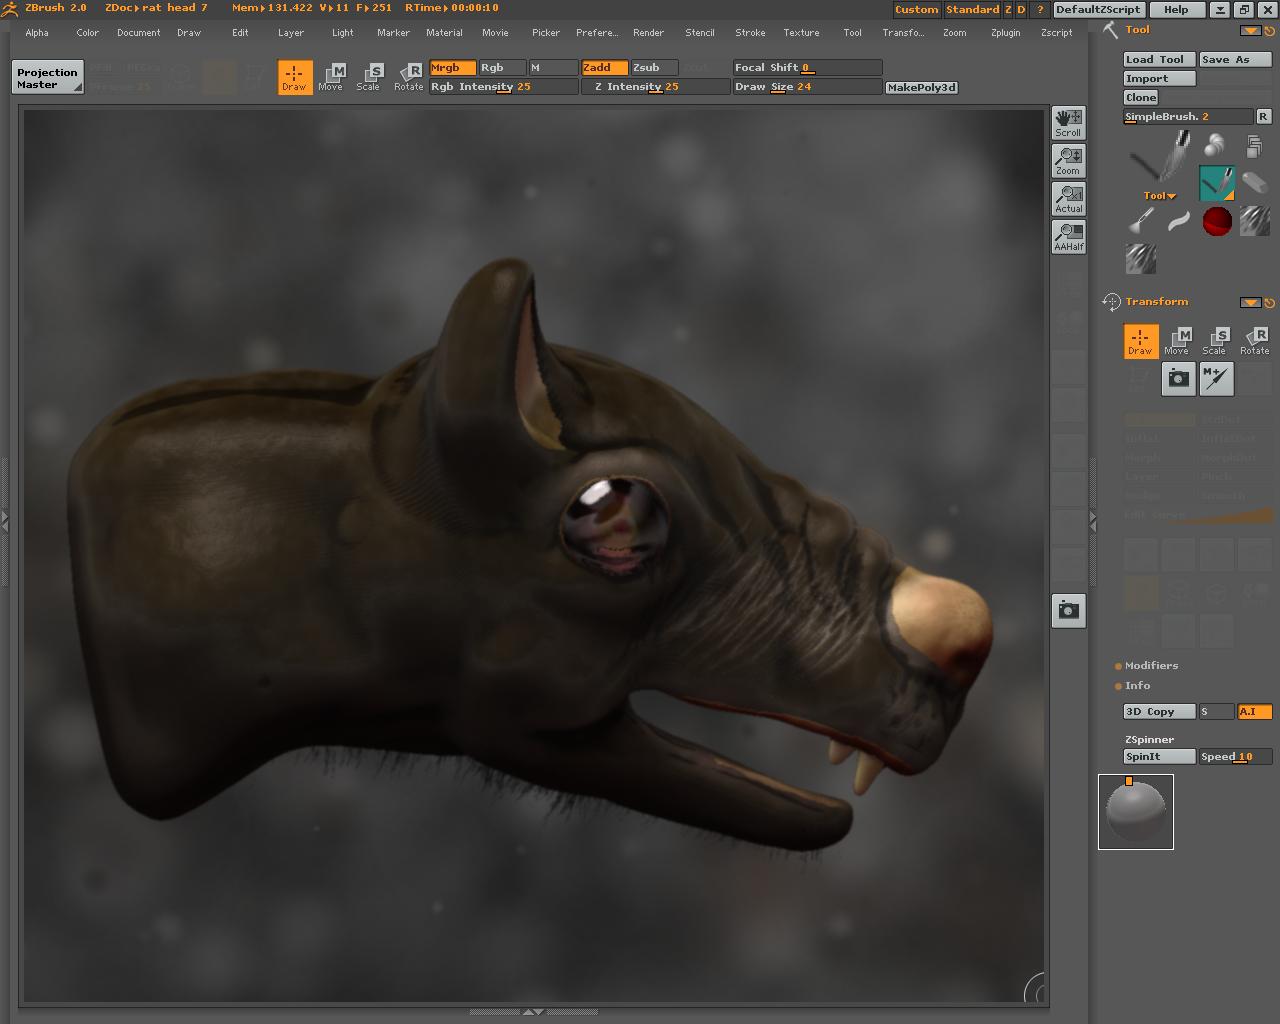This screenshot has width=1280, height=1024.
Task: Click the Transform panel snapshot camera
Action: (1179, 379)
